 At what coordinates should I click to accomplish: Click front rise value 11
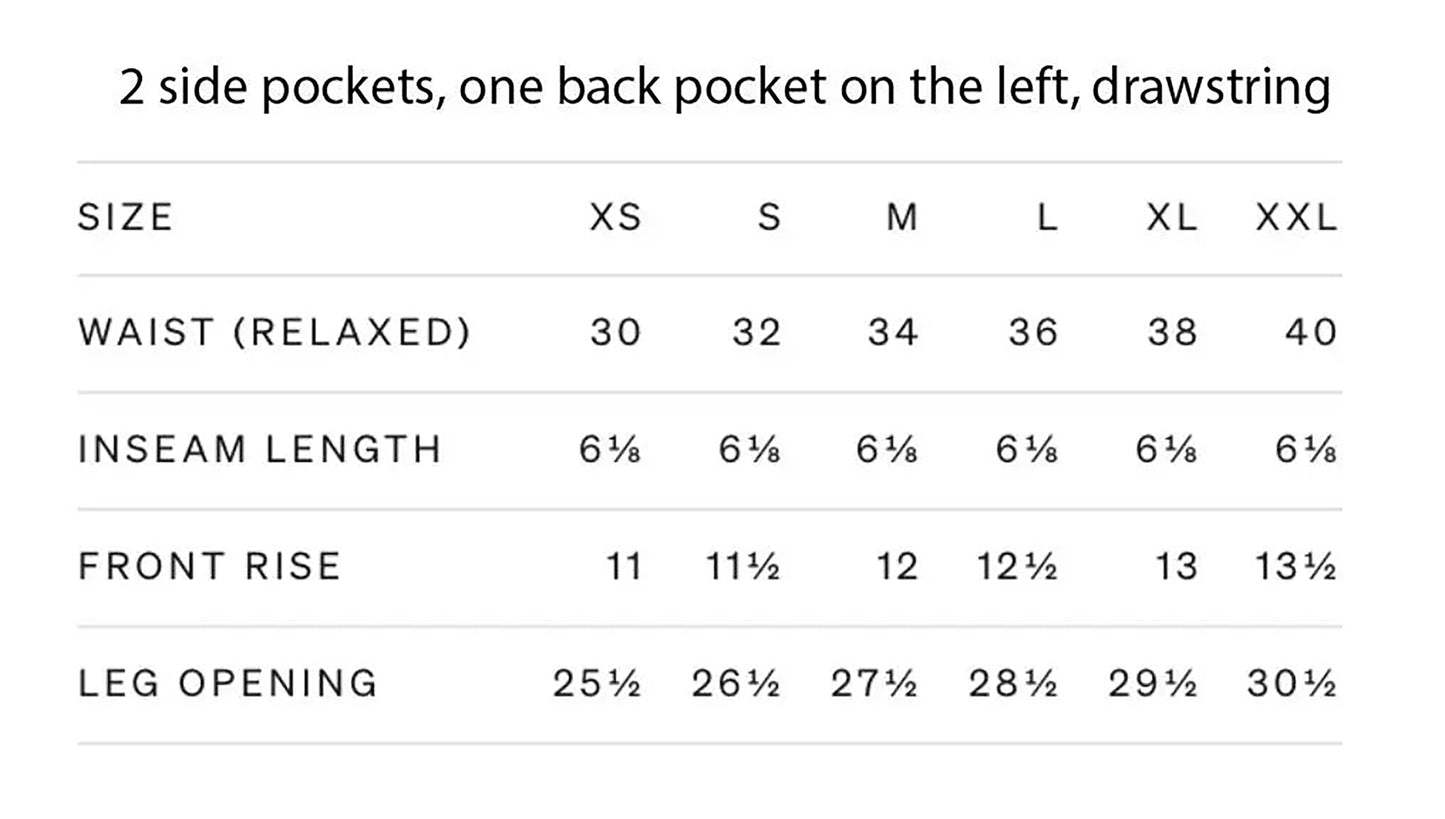coord(624,567)
